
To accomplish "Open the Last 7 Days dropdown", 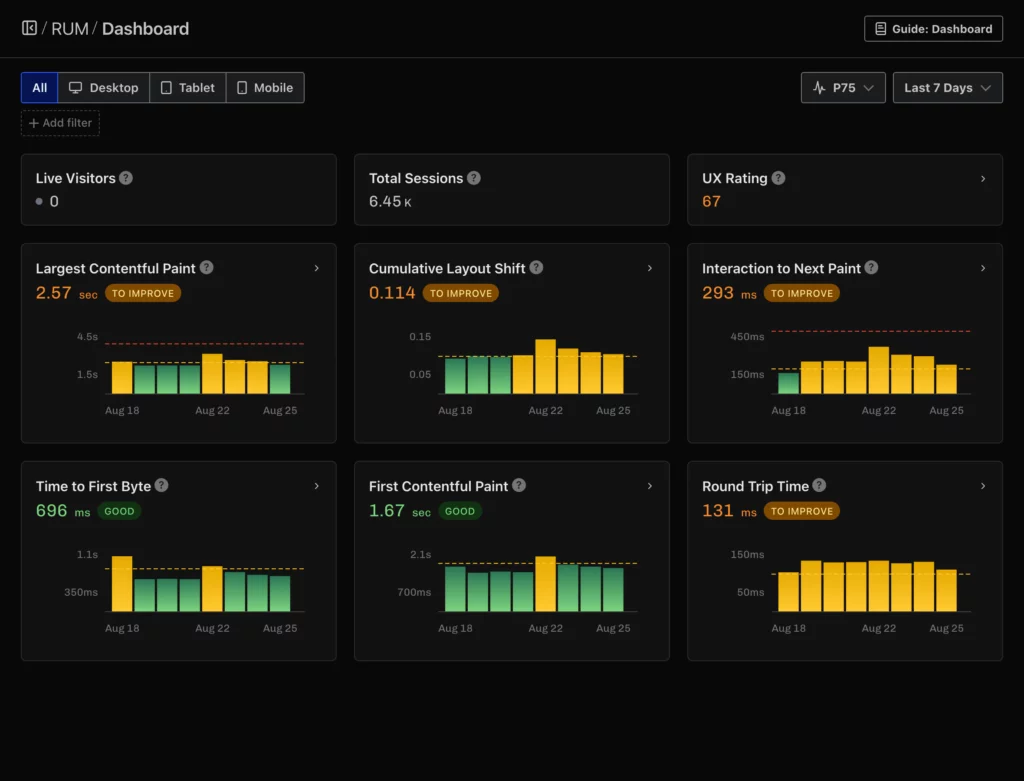I will coord(948,88).
